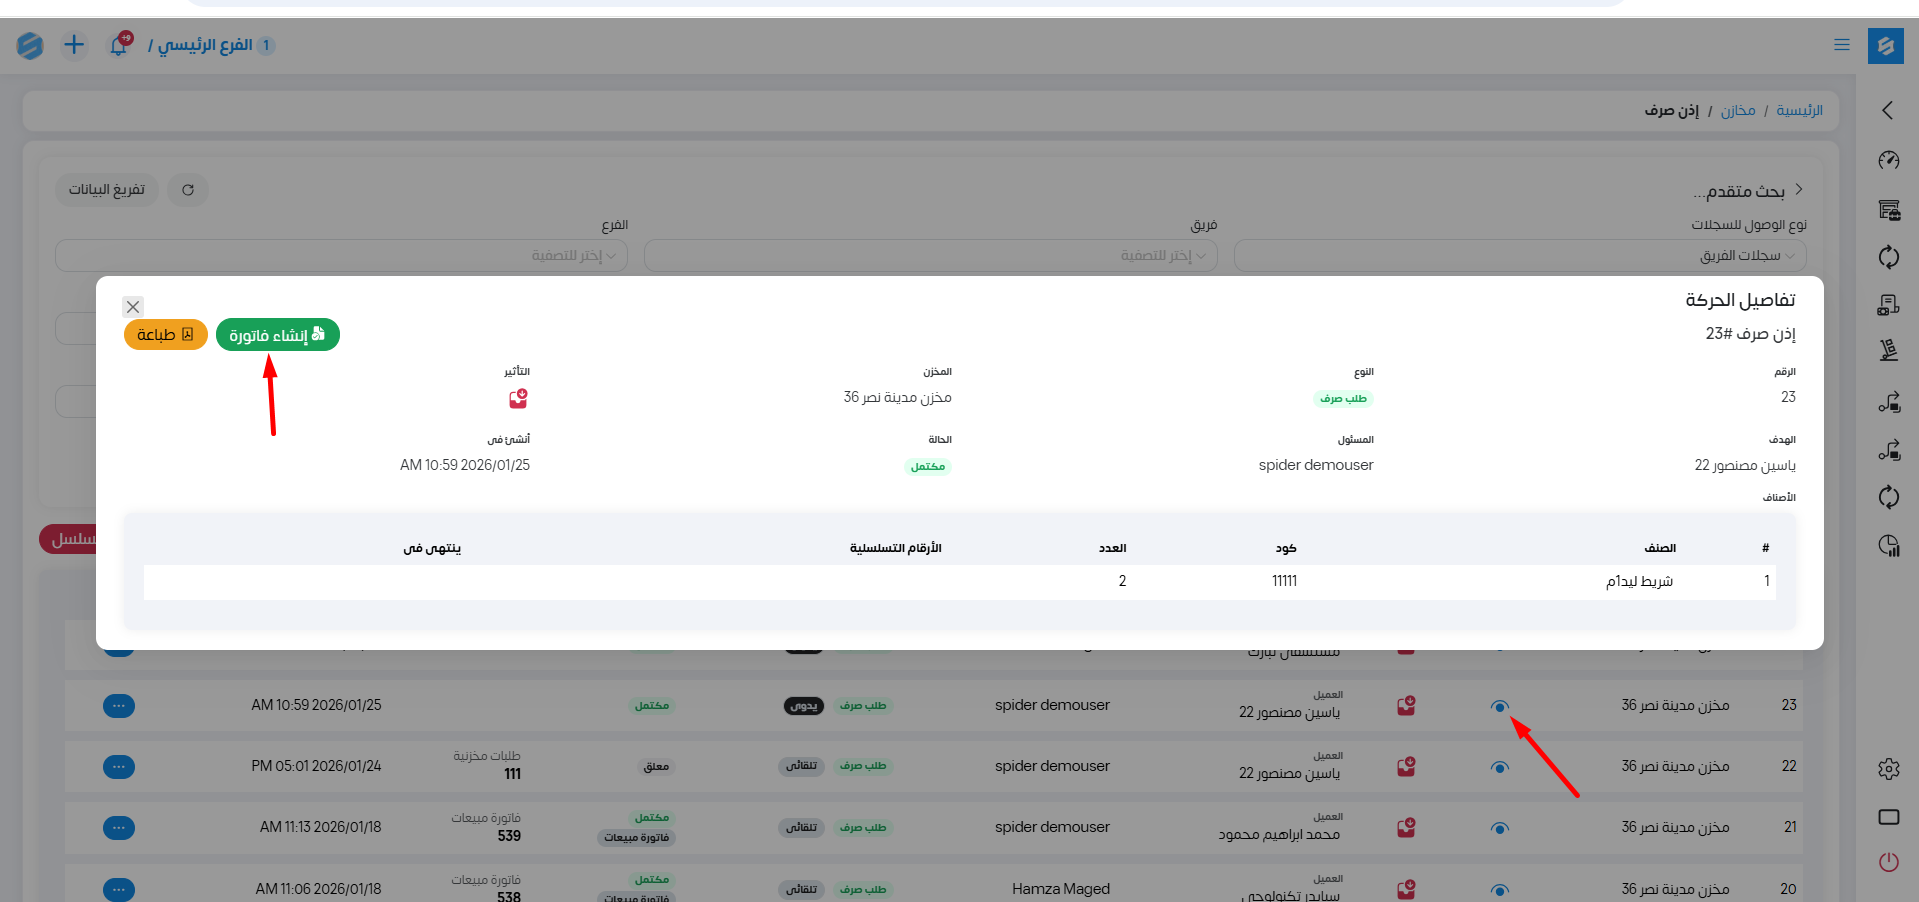Expand the سجلات الفريق access type dropdown
This screenshot has width=1919, height=902.
click(x=1520, y=256)
